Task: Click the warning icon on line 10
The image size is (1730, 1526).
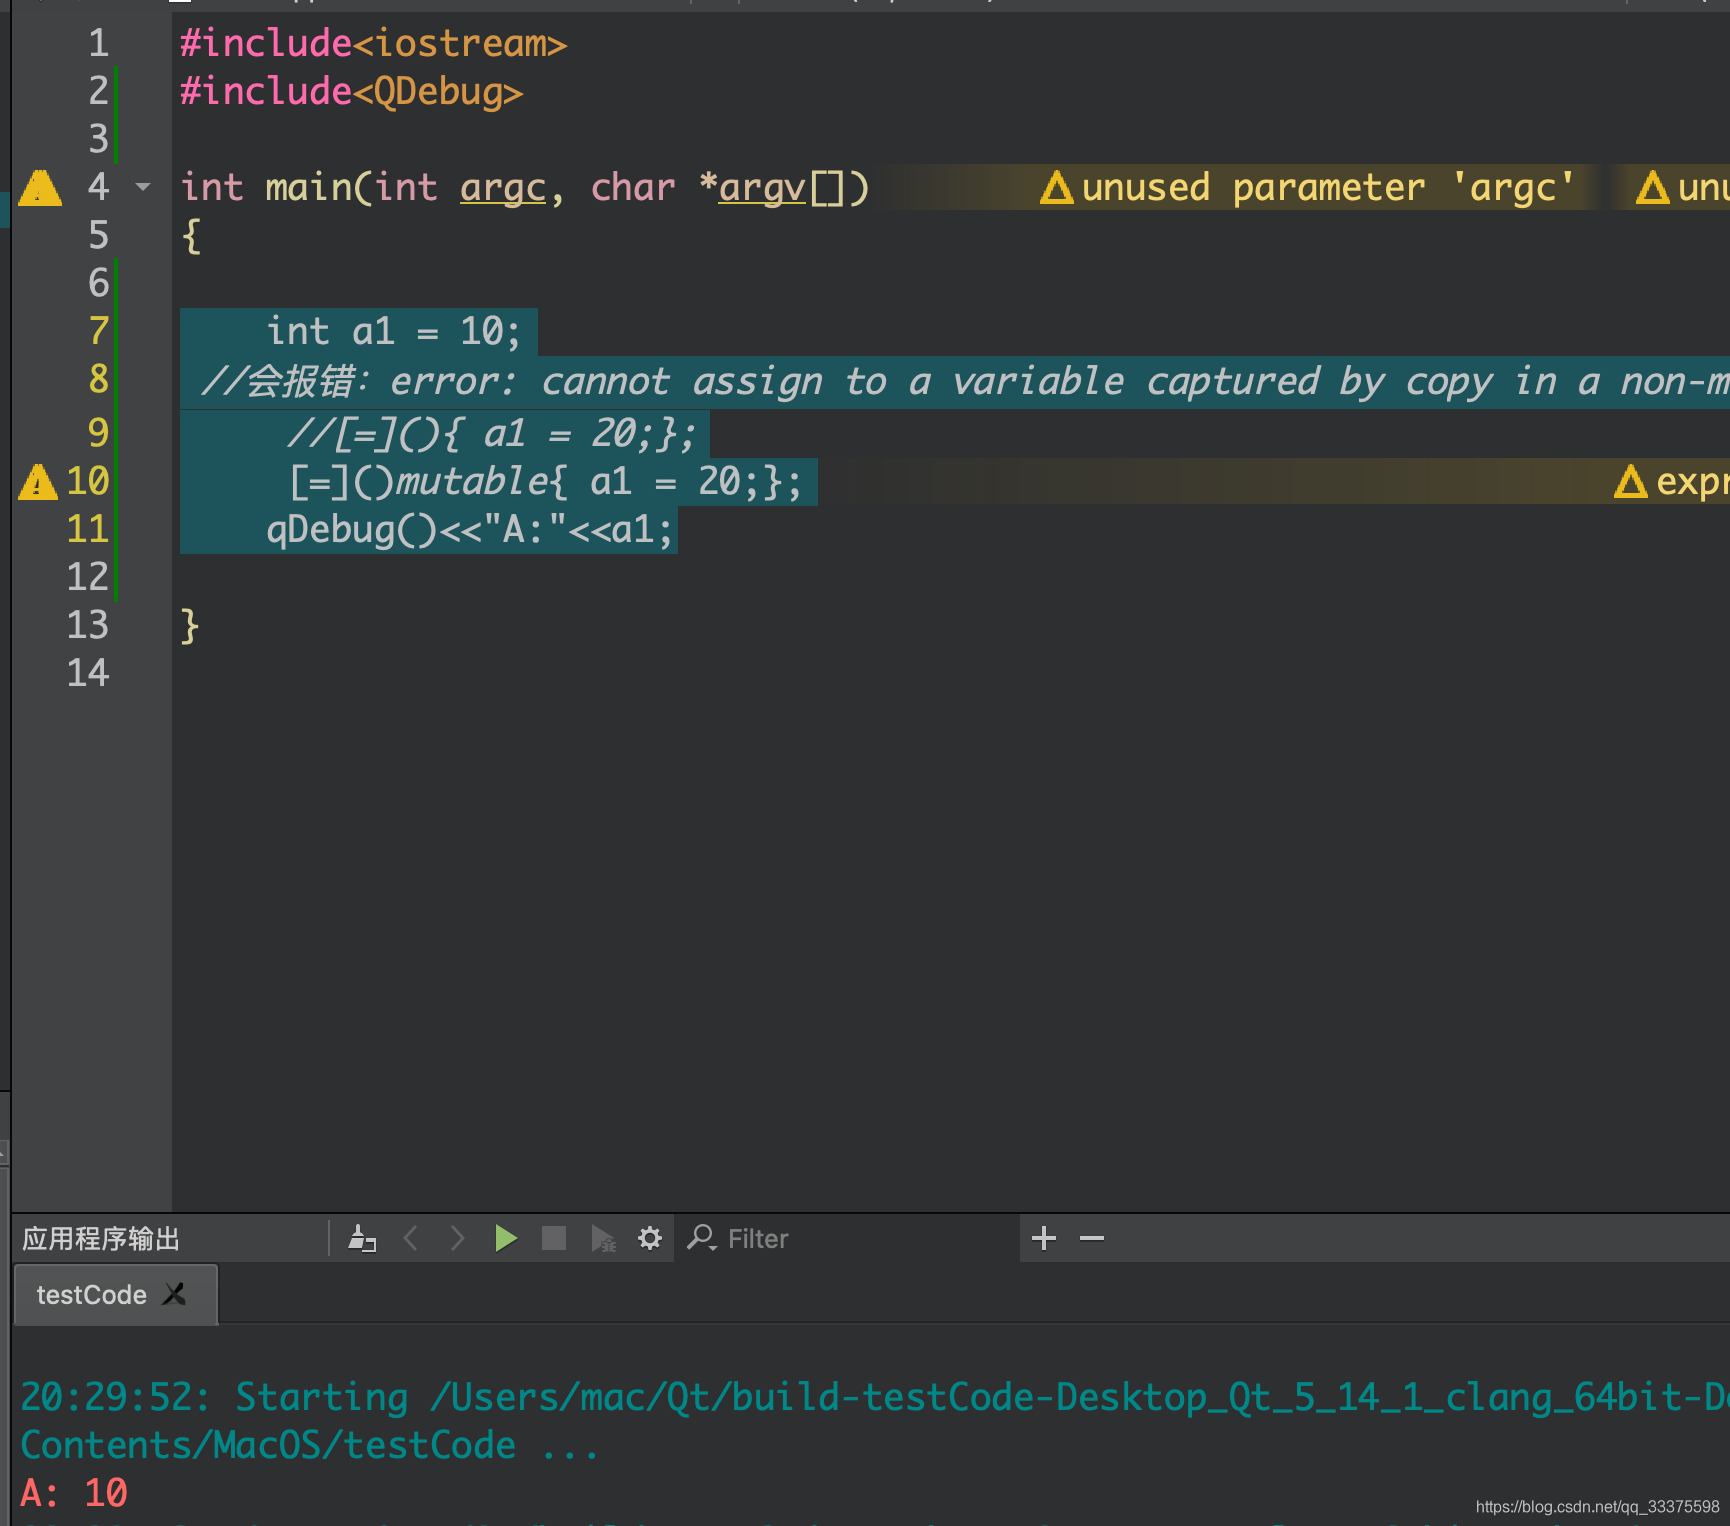Action: coord(38,482)
